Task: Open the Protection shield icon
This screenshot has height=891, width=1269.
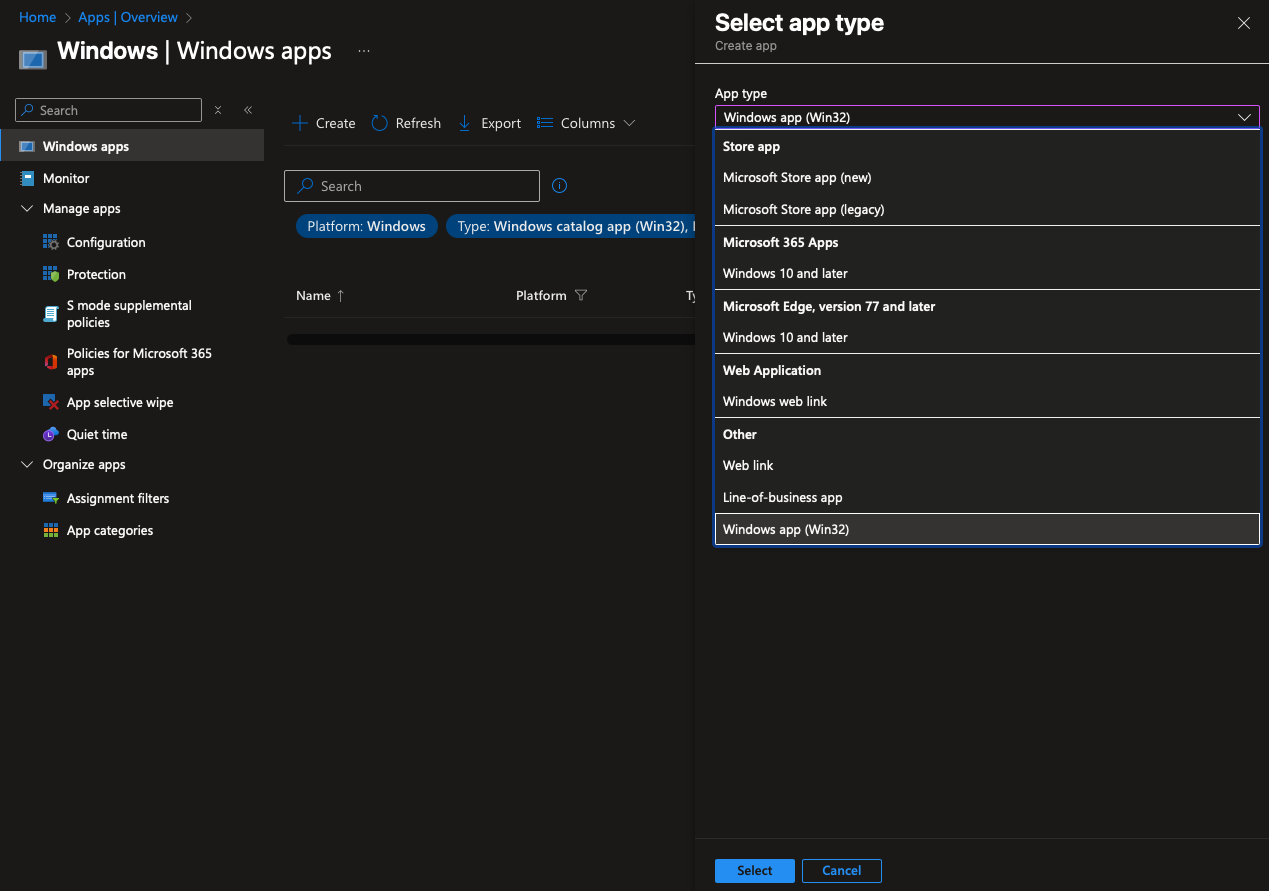Action: [x=51, y=274]
